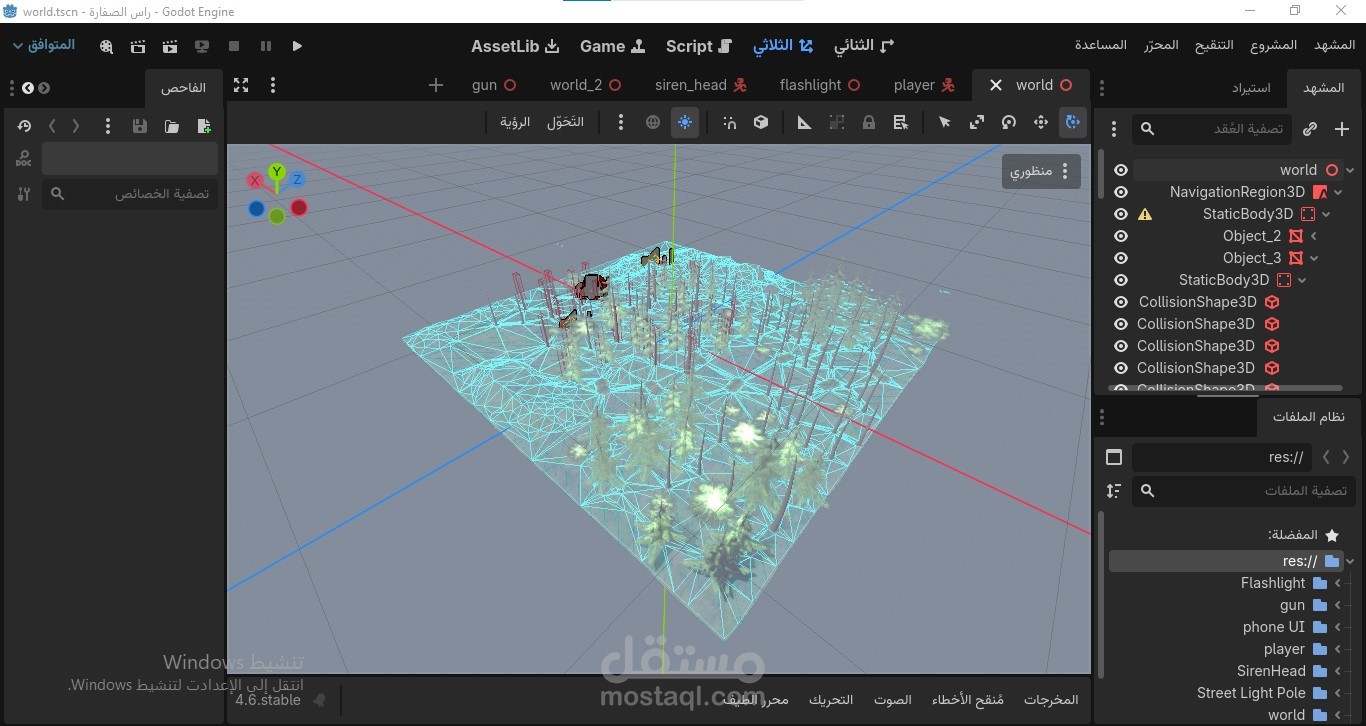Toggle visibility of NavigationRegion3D node
The image size is (1366, 726).
(x=1121, y=192)
